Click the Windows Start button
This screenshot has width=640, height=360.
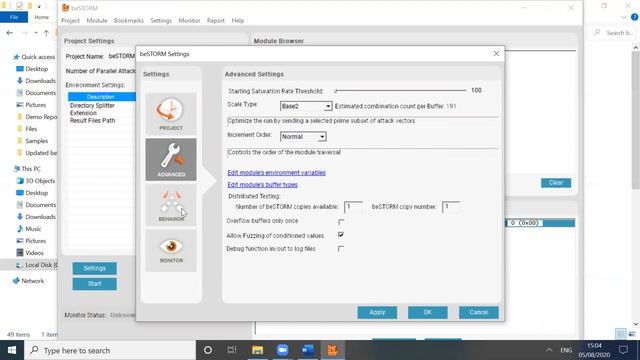click(12, 350)
